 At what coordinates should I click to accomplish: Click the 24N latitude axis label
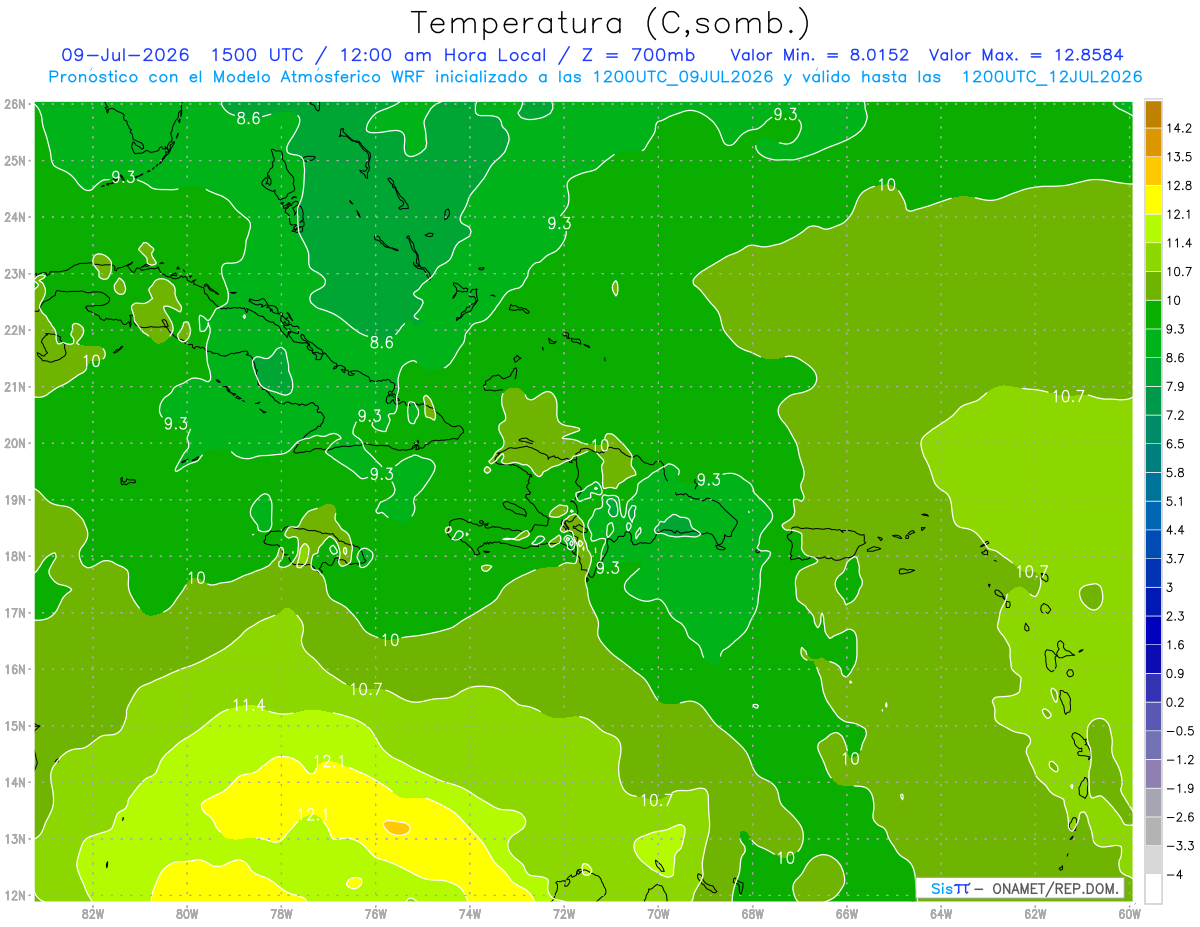(x=14, y=217)
